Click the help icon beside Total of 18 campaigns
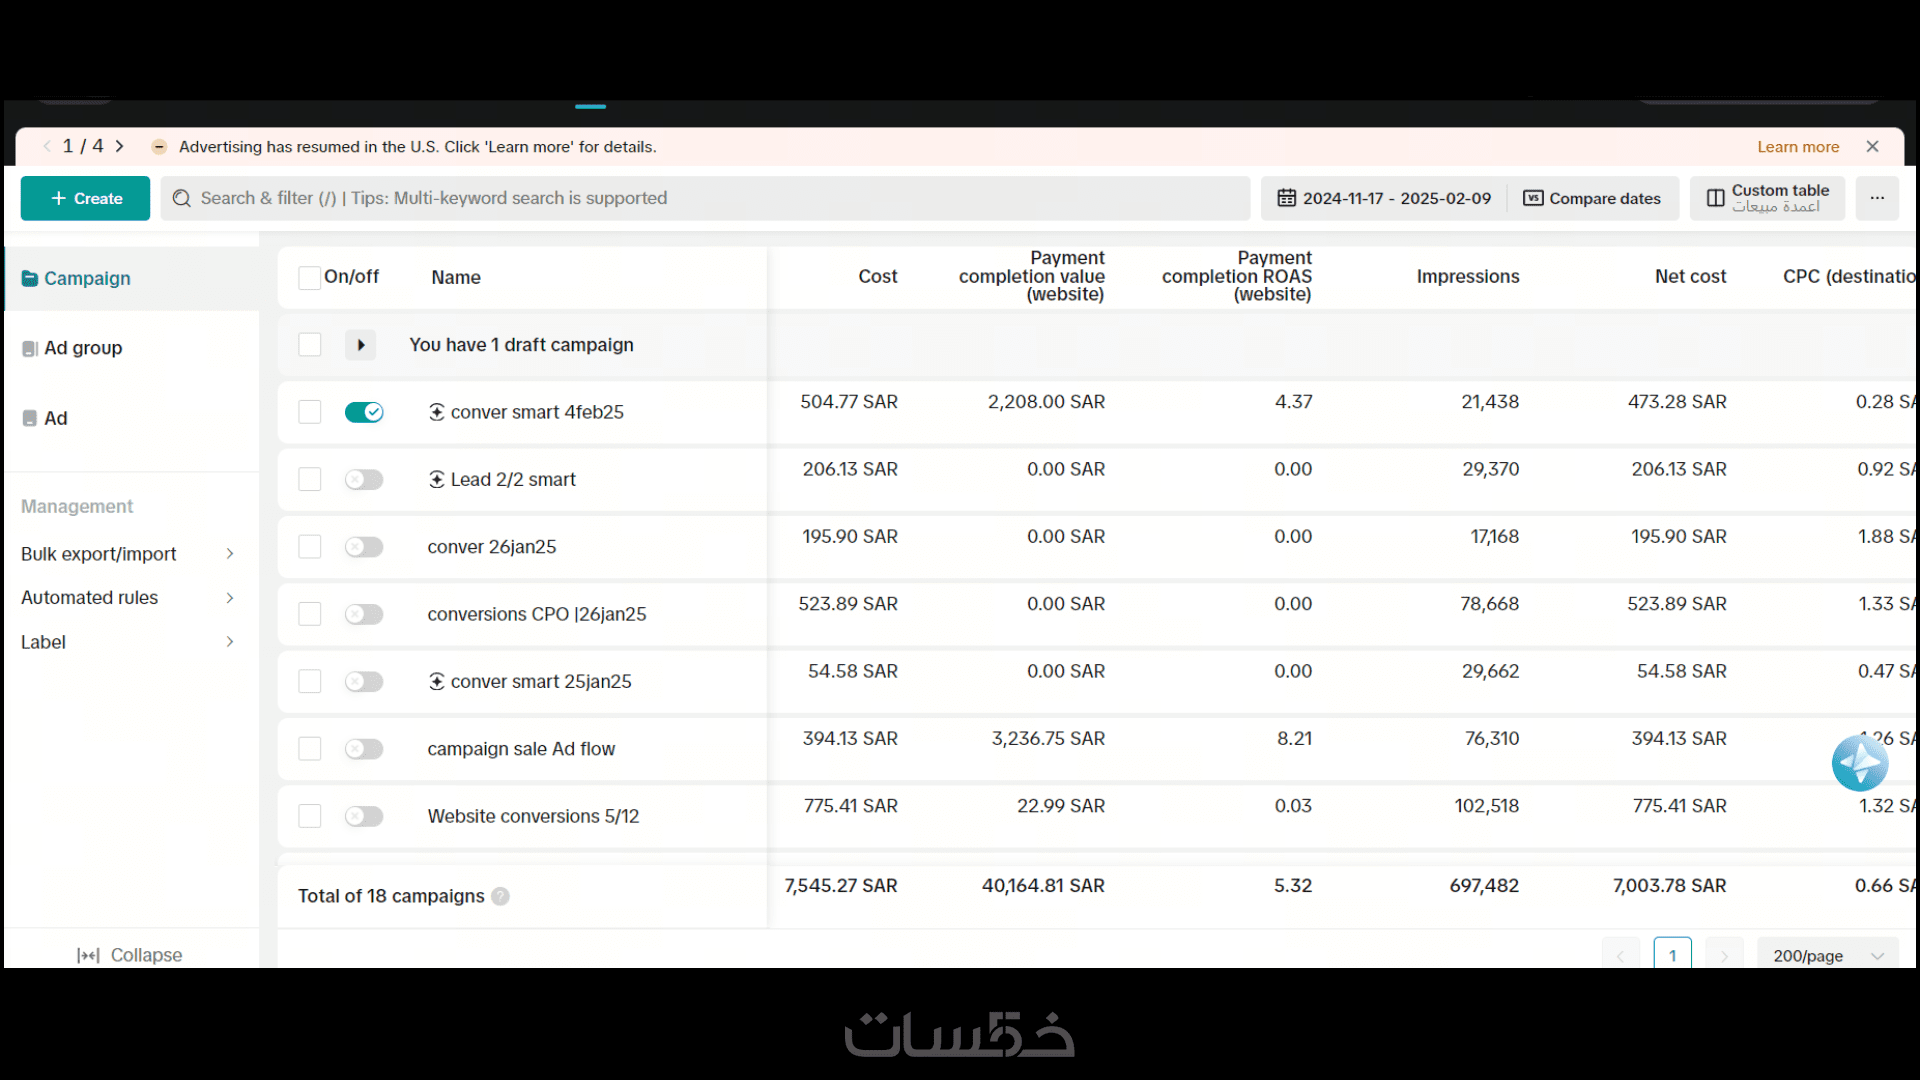 point(501,896)
